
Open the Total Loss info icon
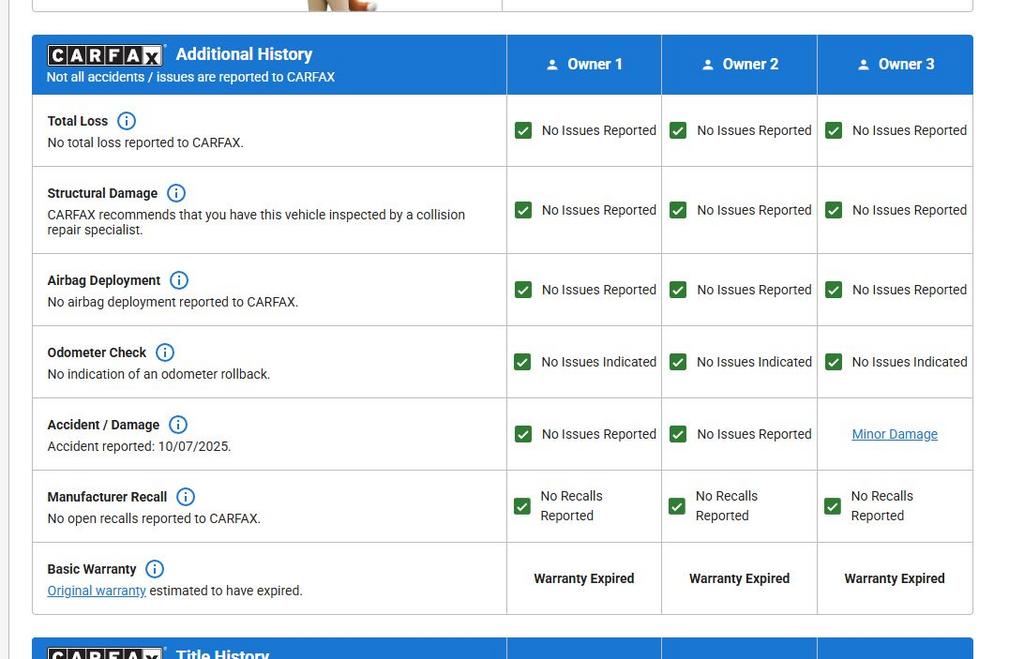coord(126,121)
